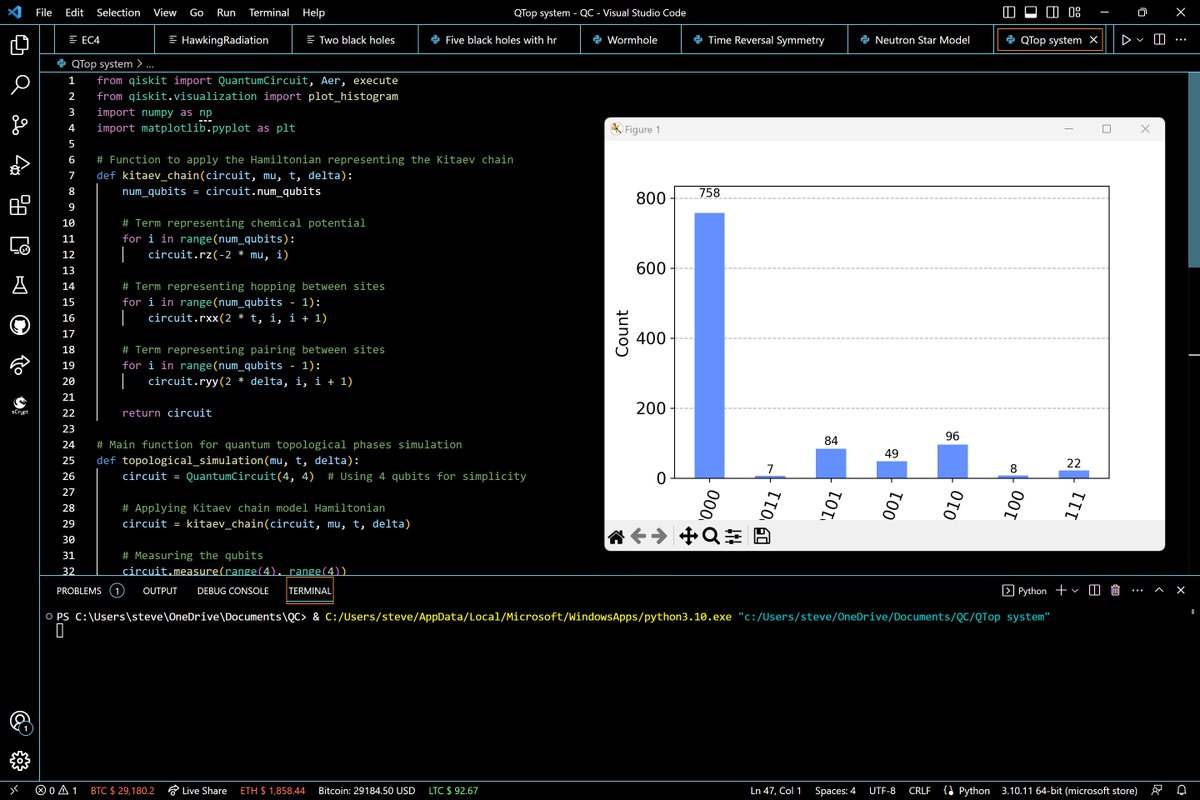Viewport: 1200px width, 800px height.
Task: Maximize the terminal panel with the chevron
Action: coord(1158,591)
